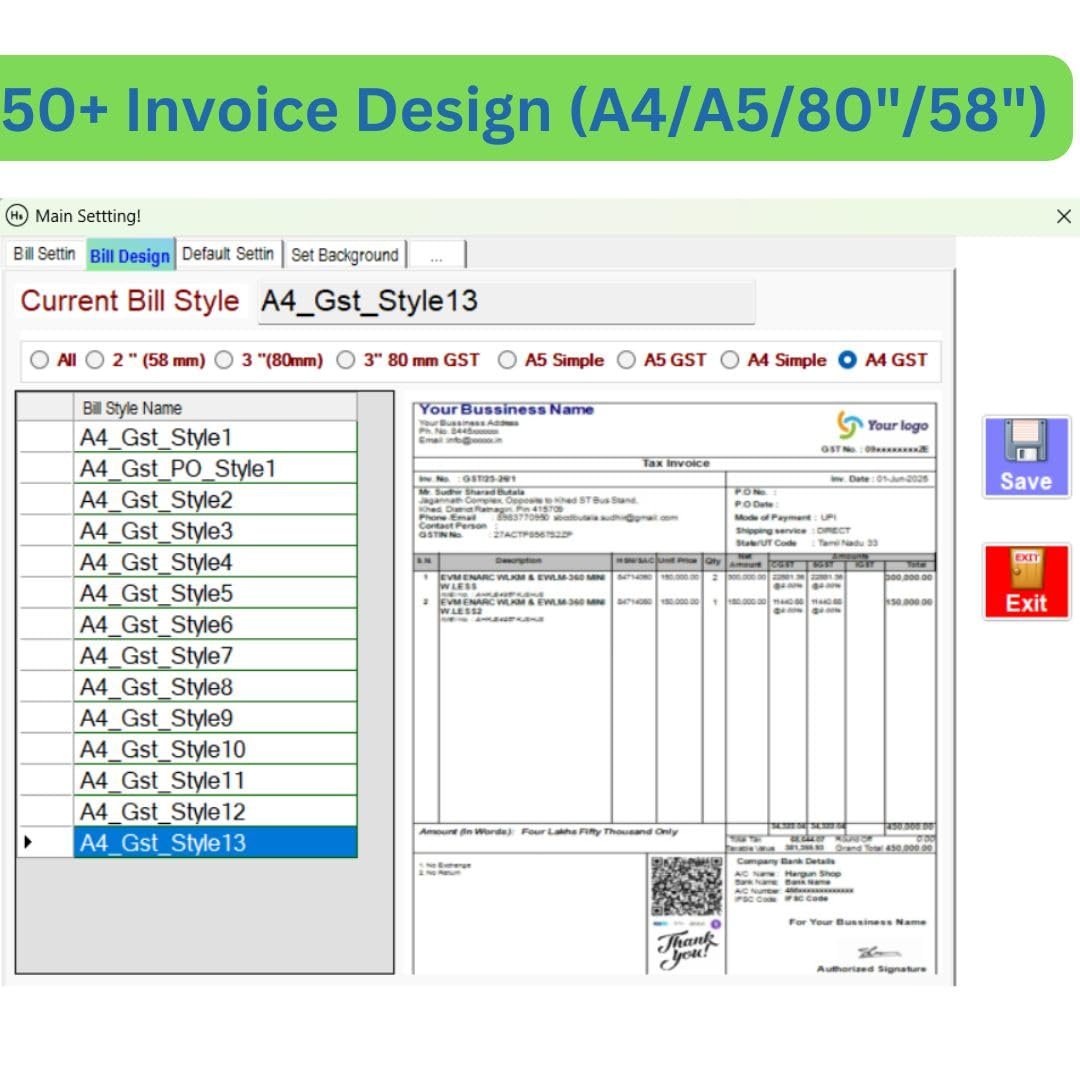Viewport: 1080px width, 1080px height.
Task: Select the All paper size radio button
Action: pyautogui.click(x=40, y=360)
